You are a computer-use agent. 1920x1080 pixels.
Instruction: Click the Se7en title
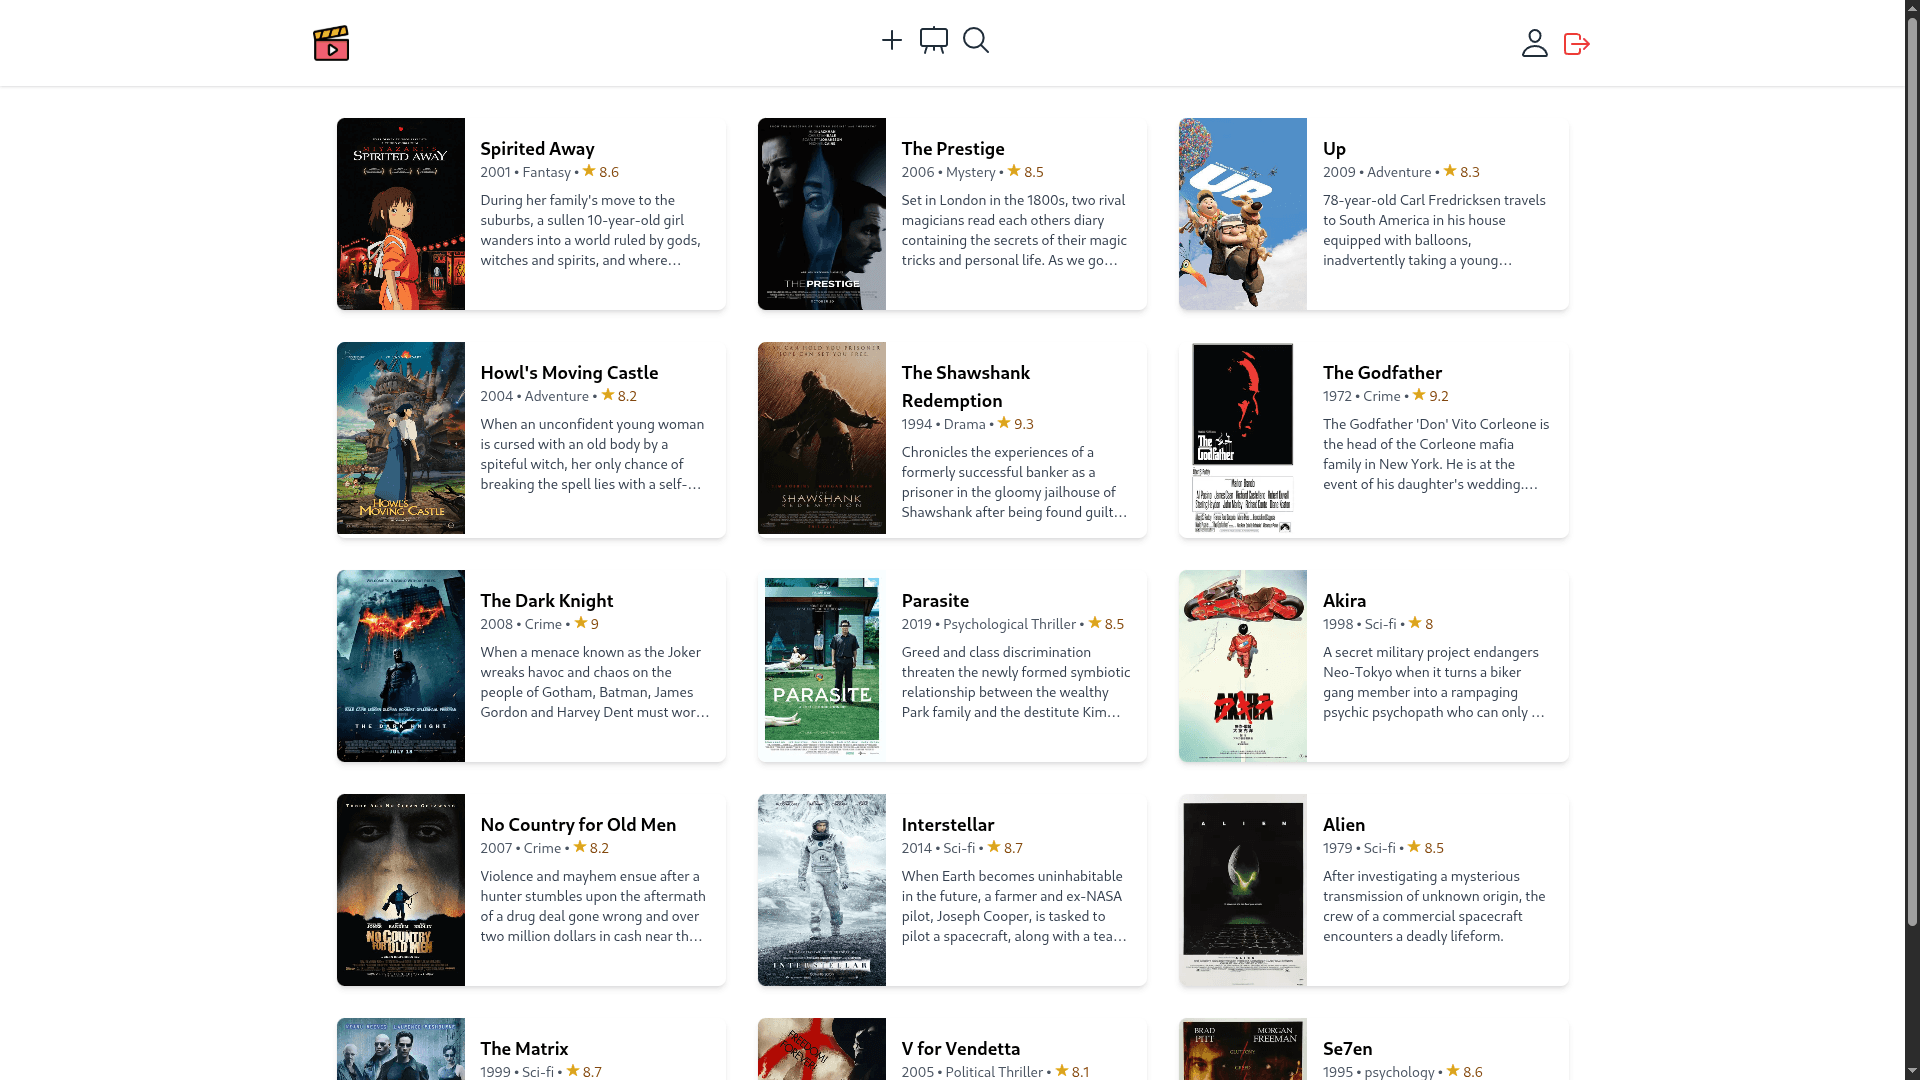pyautogui.click(x=1348, y=1049)
